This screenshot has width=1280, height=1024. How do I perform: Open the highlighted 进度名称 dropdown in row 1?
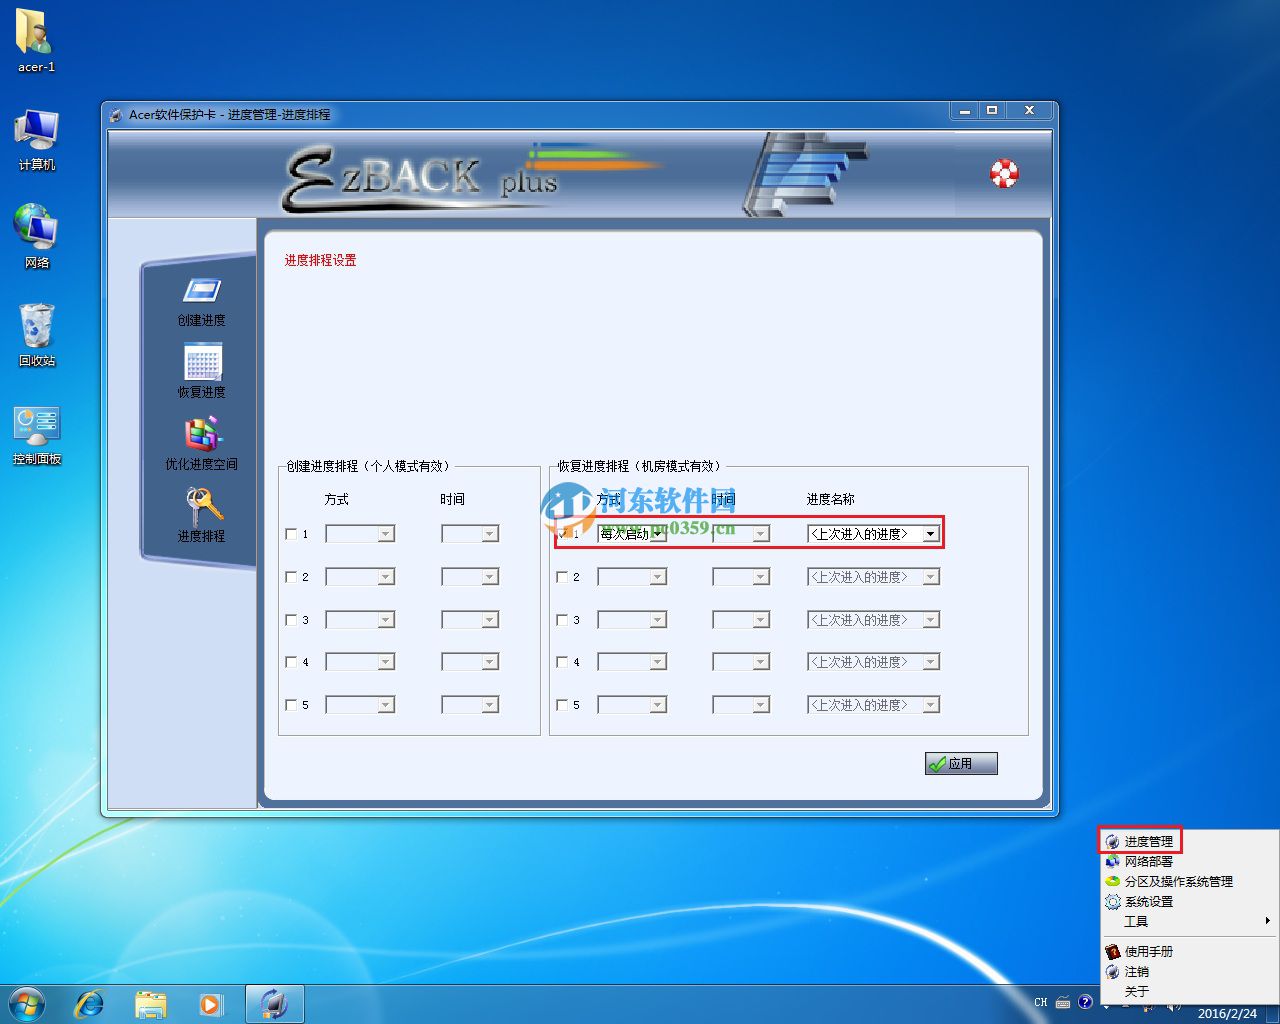pyautogui.click(x=930, y=534)
